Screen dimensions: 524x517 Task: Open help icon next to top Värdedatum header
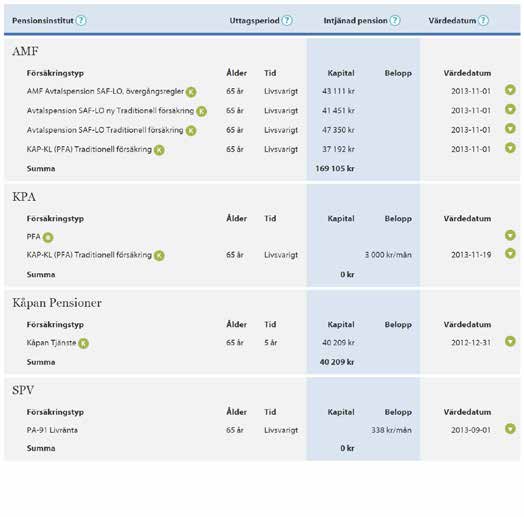point(483,20)
